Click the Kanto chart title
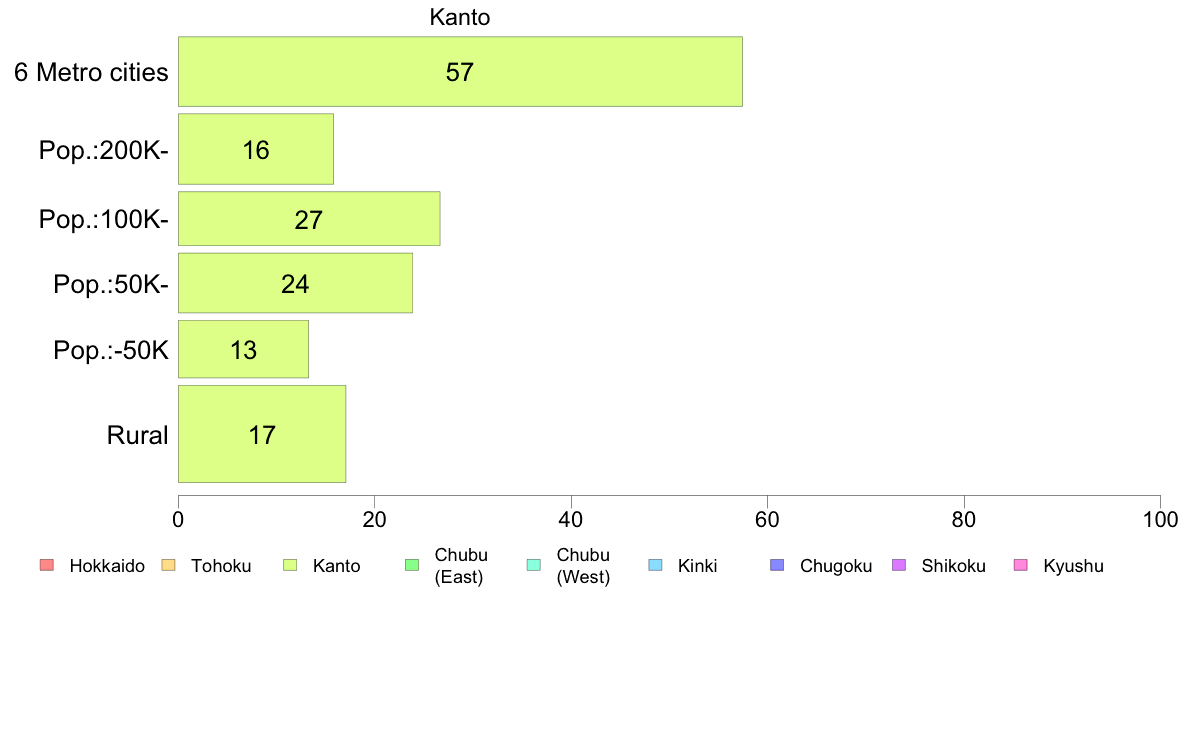 (x=460, y=17)
